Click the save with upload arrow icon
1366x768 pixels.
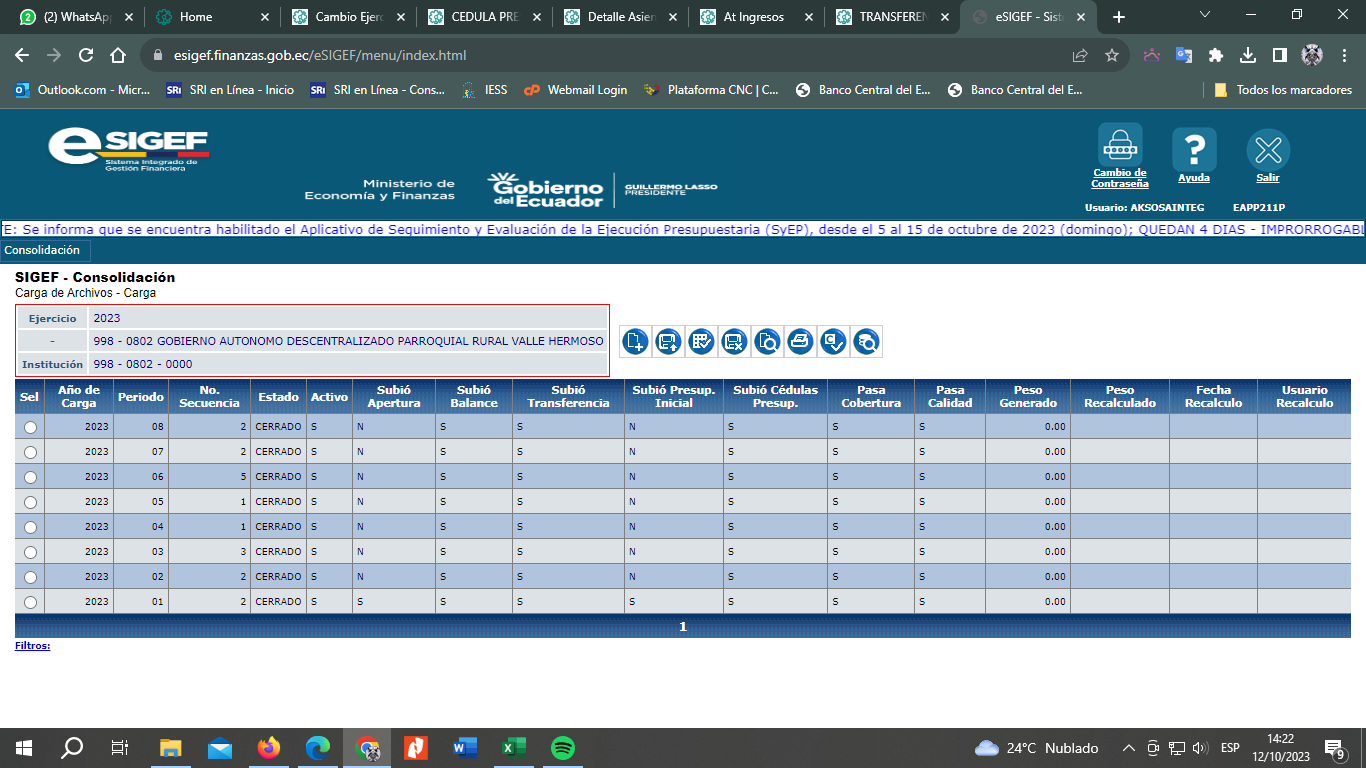[x=668, y=342]
